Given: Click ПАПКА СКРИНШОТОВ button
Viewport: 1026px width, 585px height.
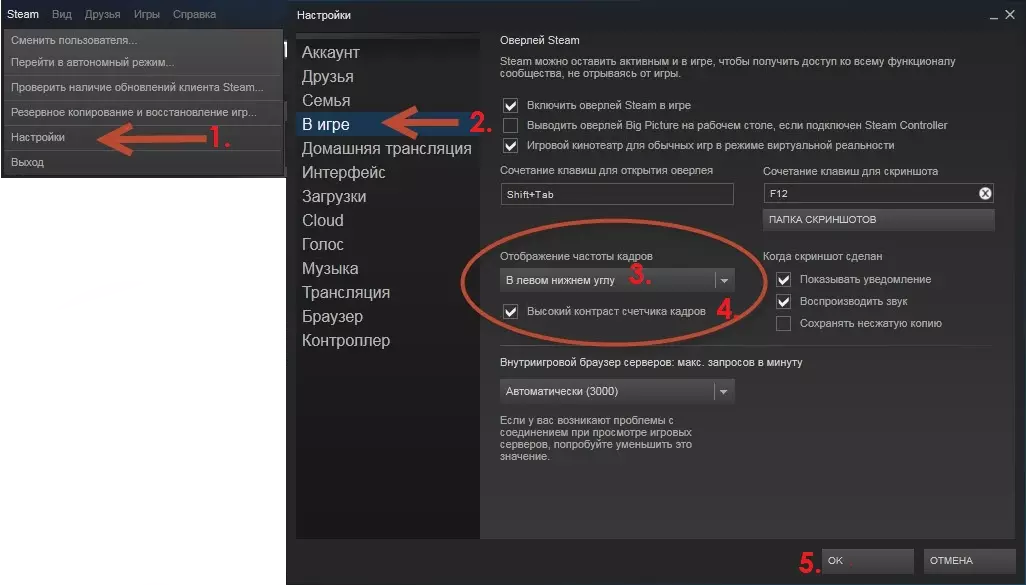Looking at the screenshot, I should coord(878,220).
